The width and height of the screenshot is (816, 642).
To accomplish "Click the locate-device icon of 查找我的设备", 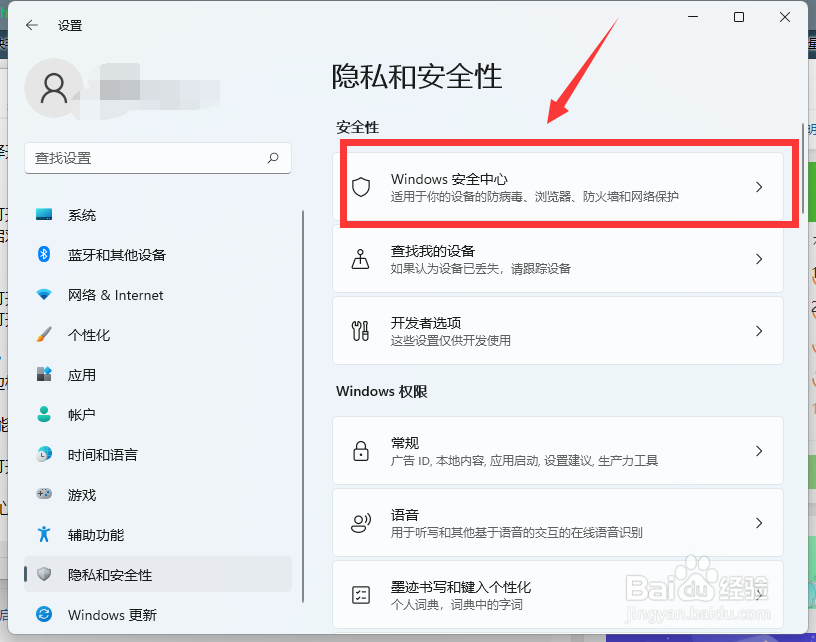I will click(x=361, y=259).
